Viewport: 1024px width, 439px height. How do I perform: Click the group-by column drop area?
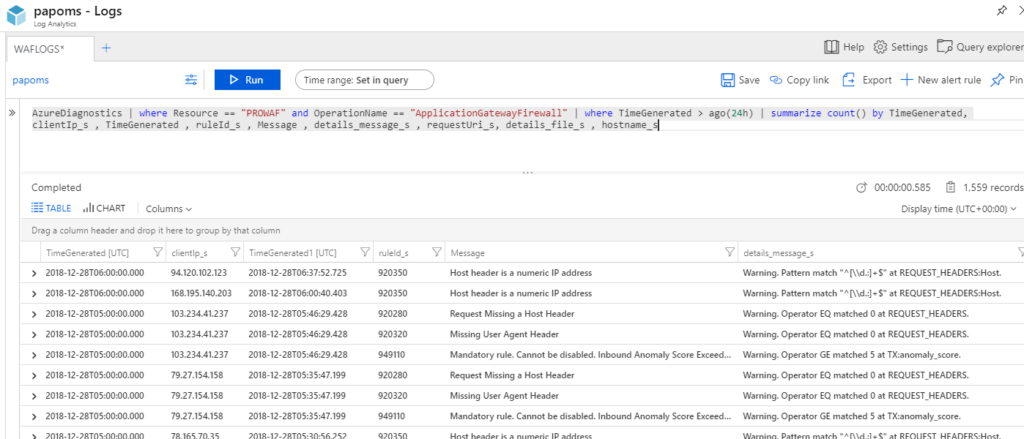522,231
